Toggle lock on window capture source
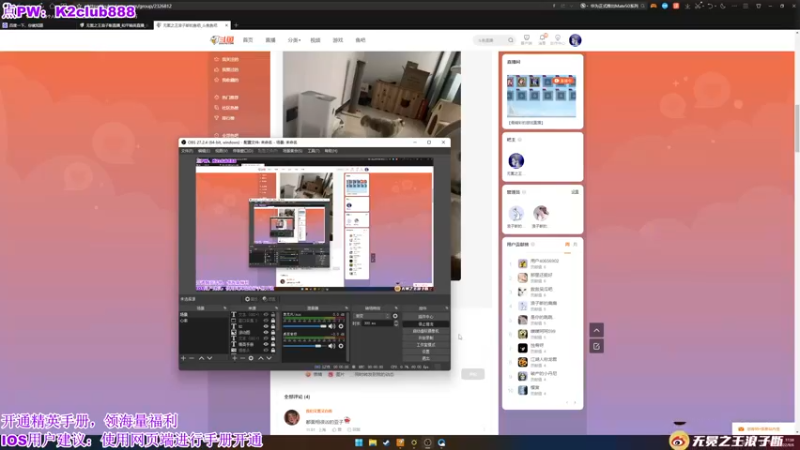Screen dimensions: 800x450 click(x=273, y=320)
